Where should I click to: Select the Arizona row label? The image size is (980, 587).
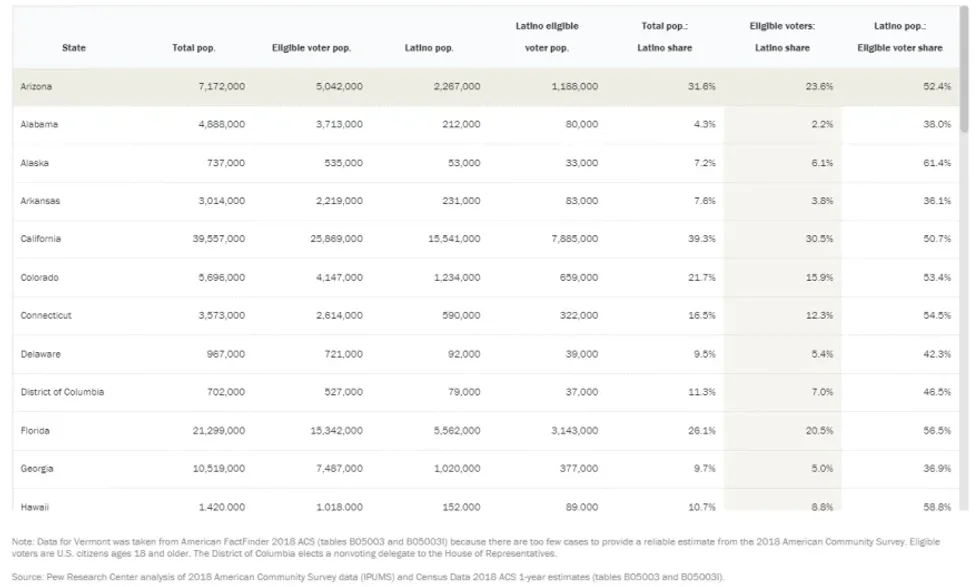point(36,87)
